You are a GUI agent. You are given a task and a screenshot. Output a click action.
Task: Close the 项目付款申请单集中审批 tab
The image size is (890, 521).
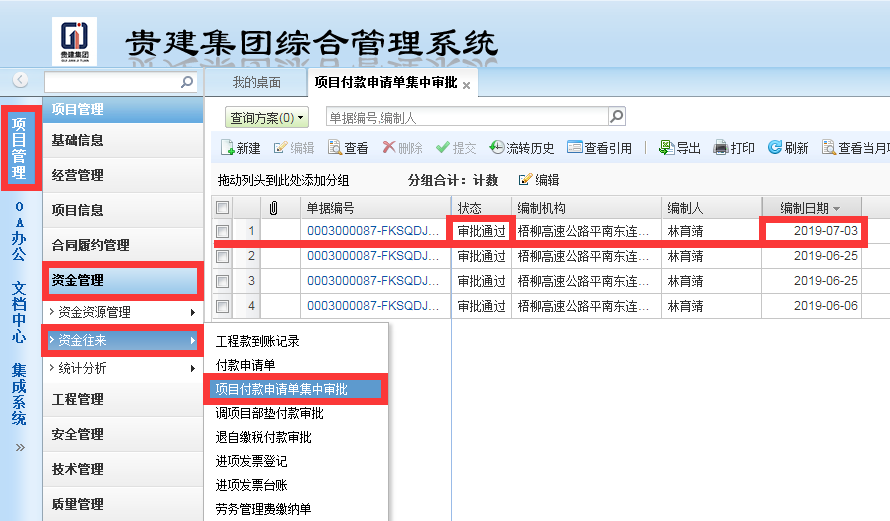(x=467, y=85)
